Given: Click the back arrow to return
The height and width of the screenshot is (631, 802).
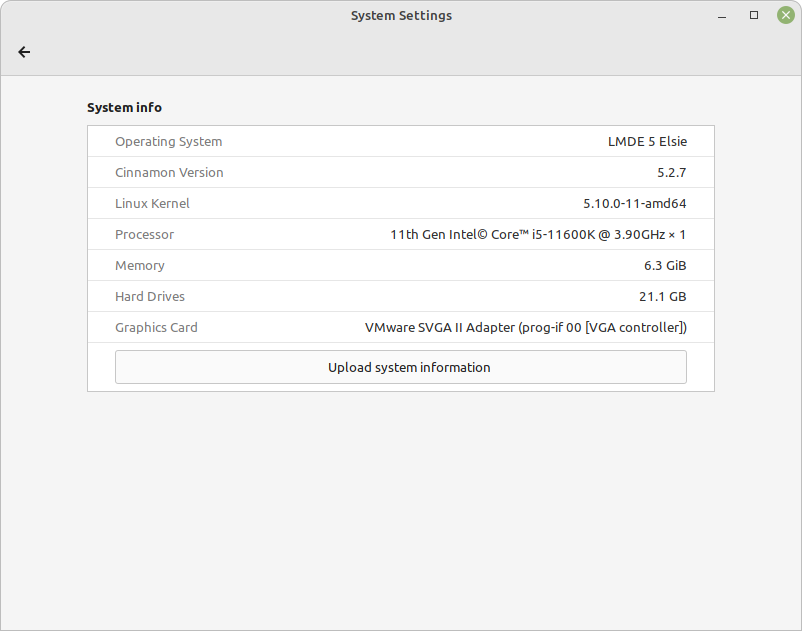Looking at the screenshot, I should tap(24, 52).
